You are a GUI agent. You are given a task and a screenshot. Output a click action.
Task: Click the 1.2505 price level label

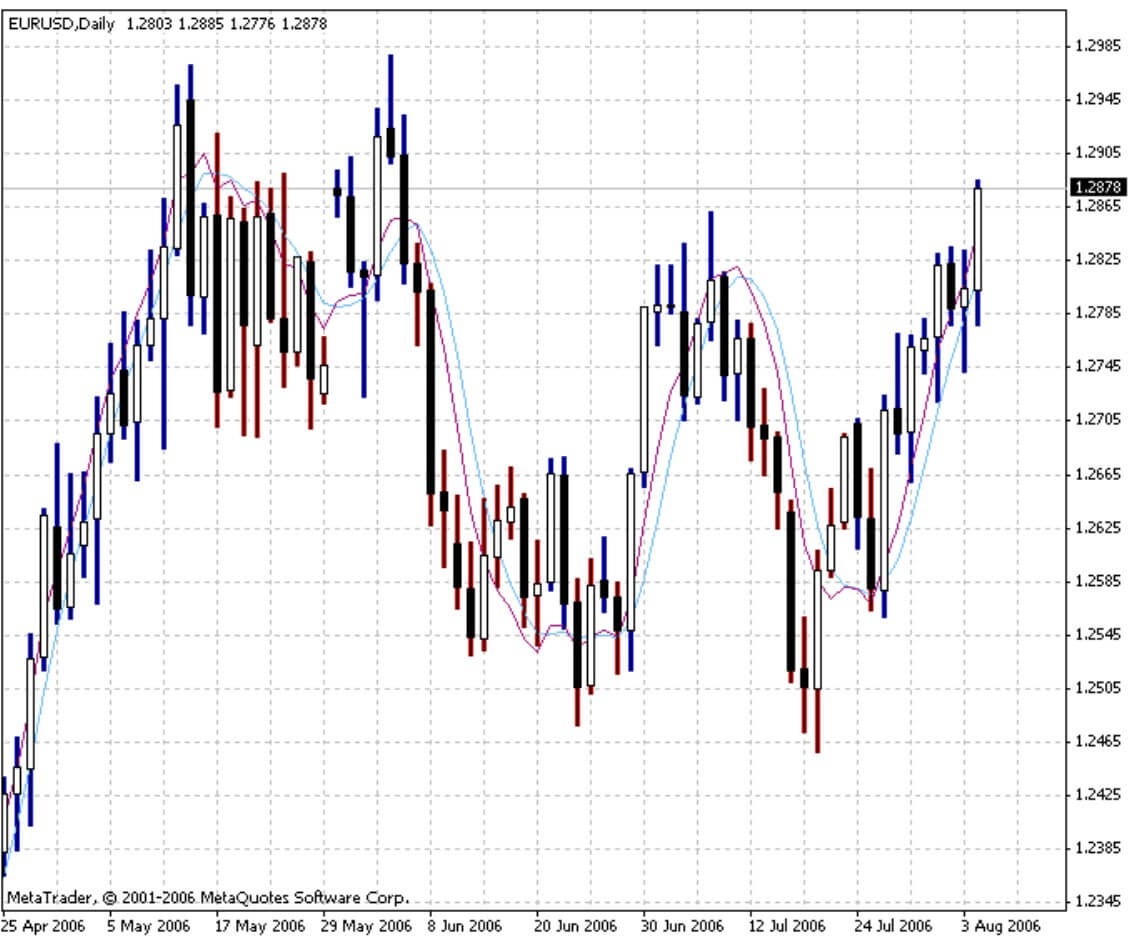[x=1098, y=688]
